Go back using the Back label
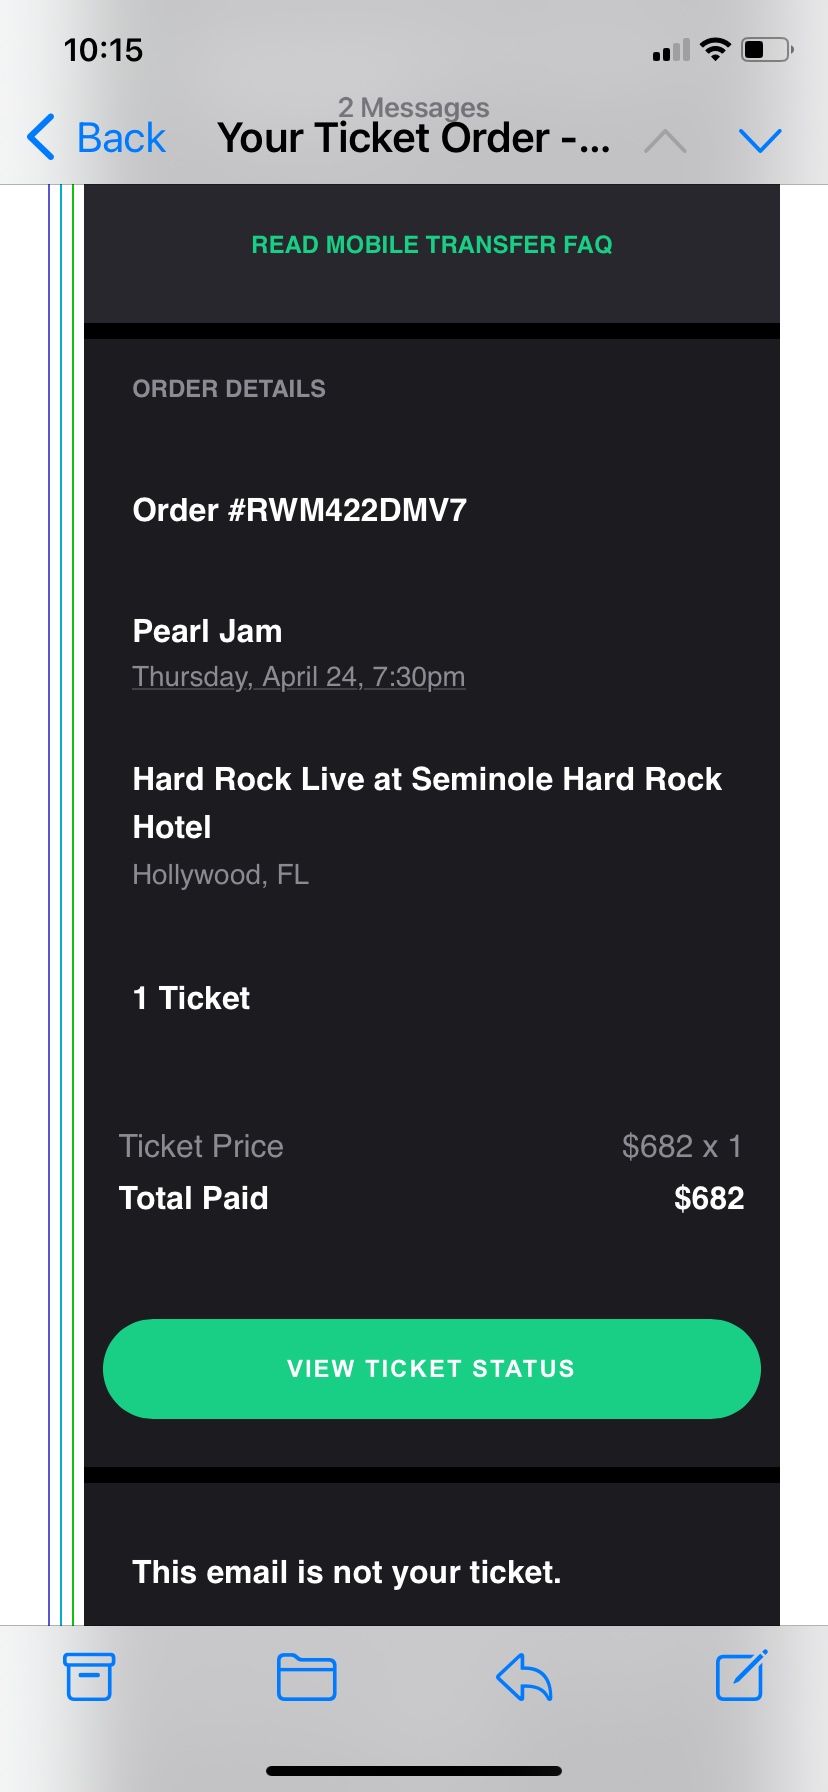Image resolution: width=828 pixels, height=1792 pixels. [121, 138]
